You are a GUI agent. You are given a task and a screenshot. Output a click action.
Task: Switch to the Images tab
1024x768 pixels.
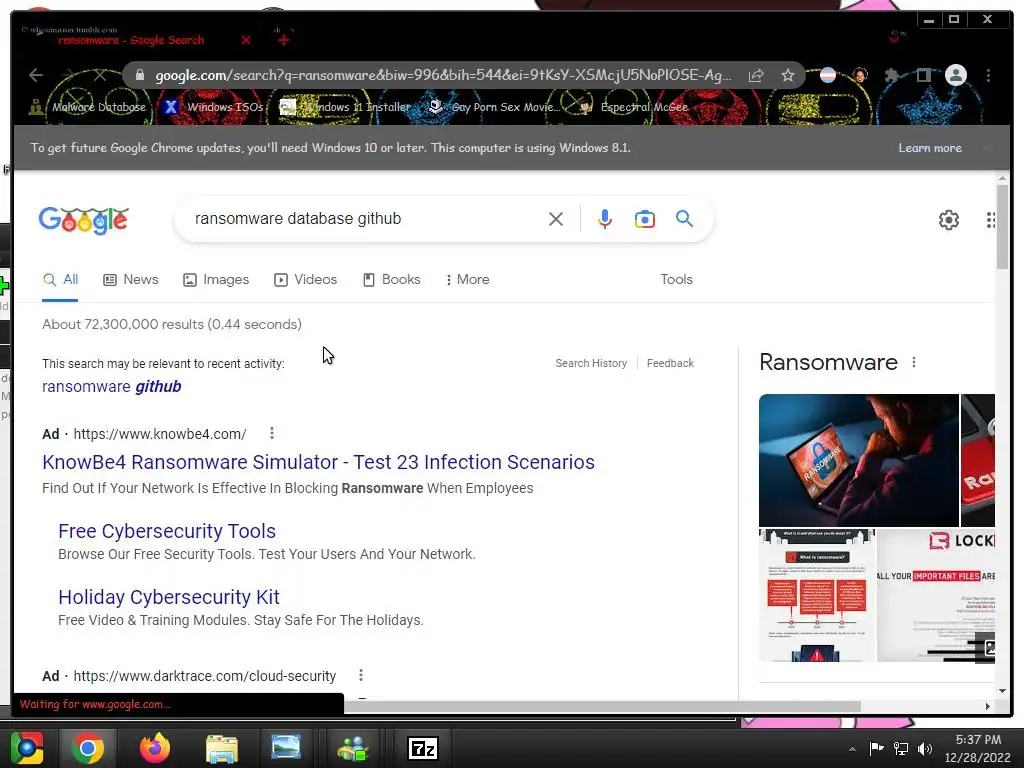[x=216, y=280]
